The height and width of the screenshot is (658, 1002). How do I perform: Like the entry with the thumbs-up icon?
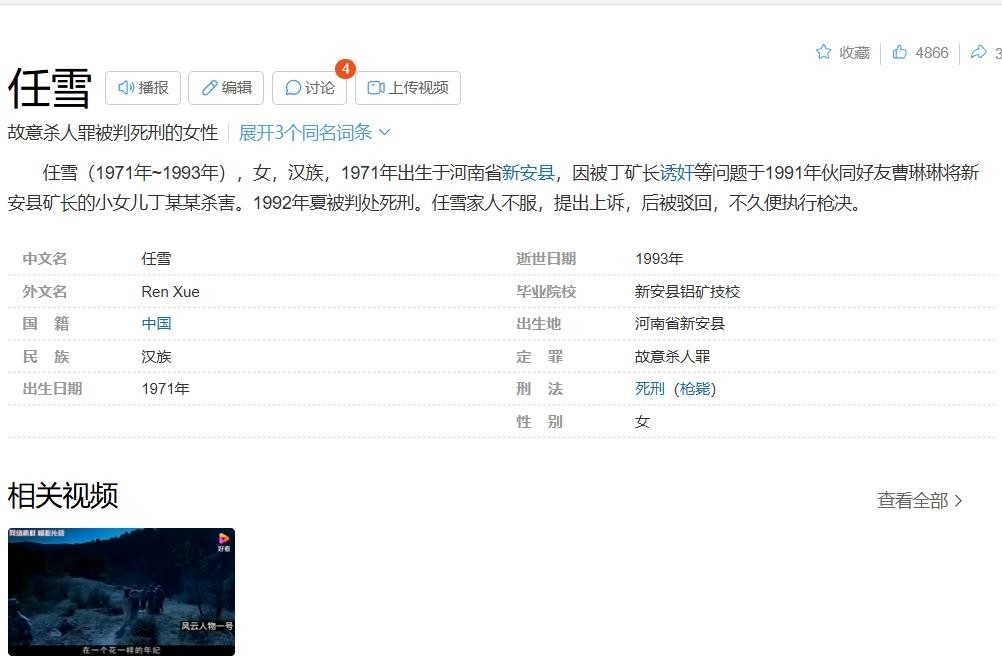coord(900,52)
